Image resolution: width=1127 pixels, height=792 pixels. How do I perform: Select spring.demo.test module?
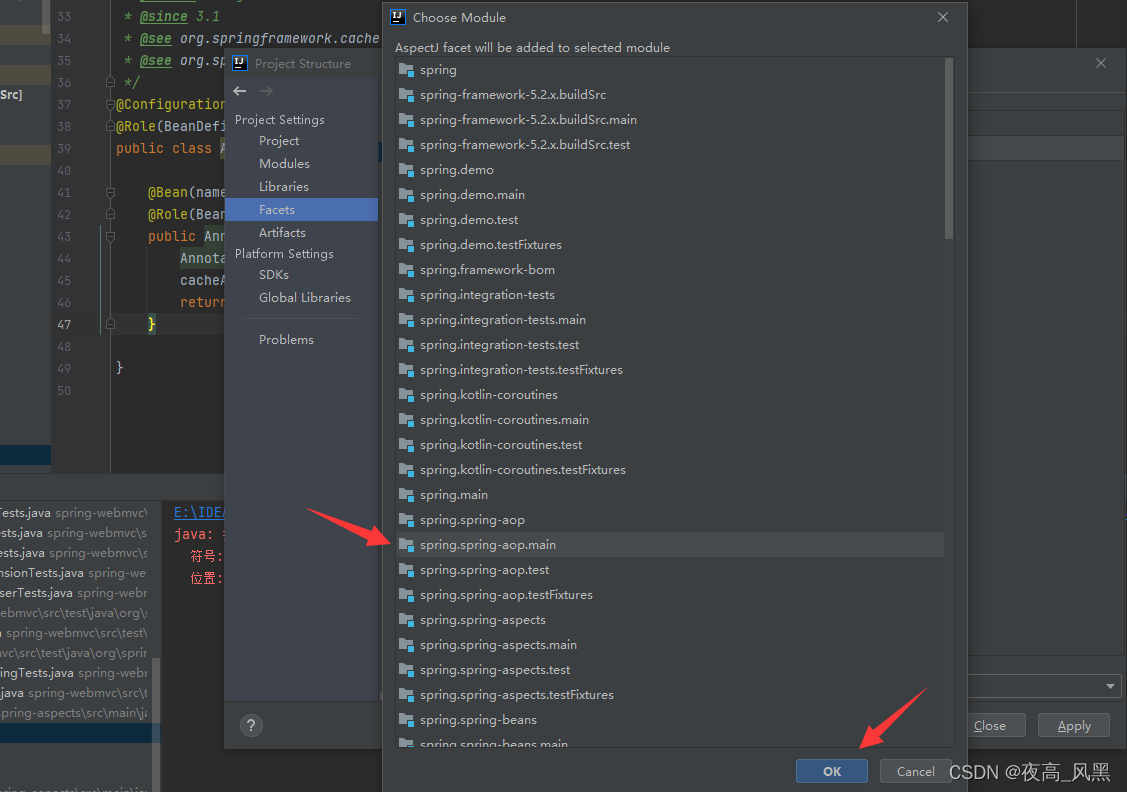point(669,220)
